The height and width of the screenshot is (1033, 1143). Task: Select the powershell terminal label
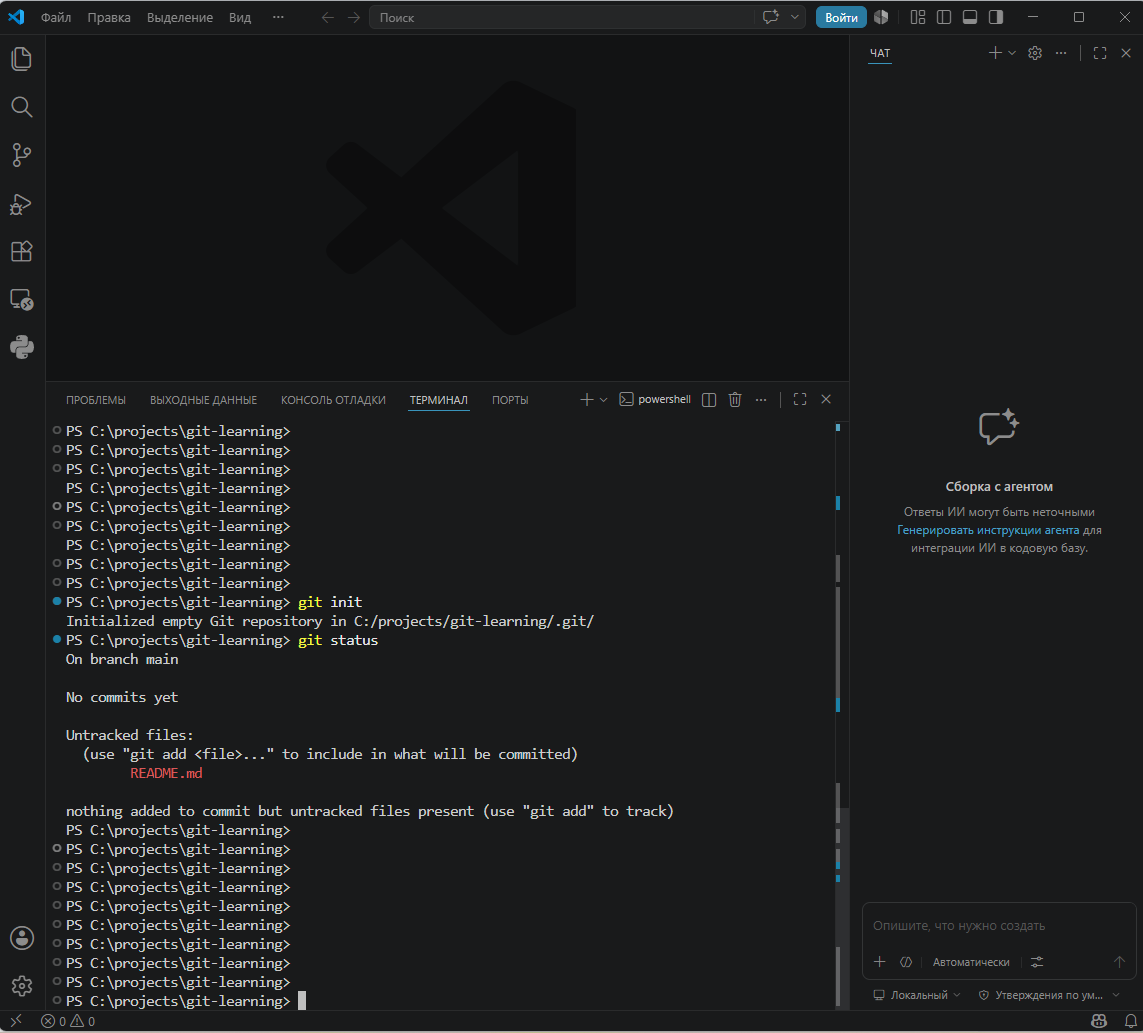(x=655, y=399)
